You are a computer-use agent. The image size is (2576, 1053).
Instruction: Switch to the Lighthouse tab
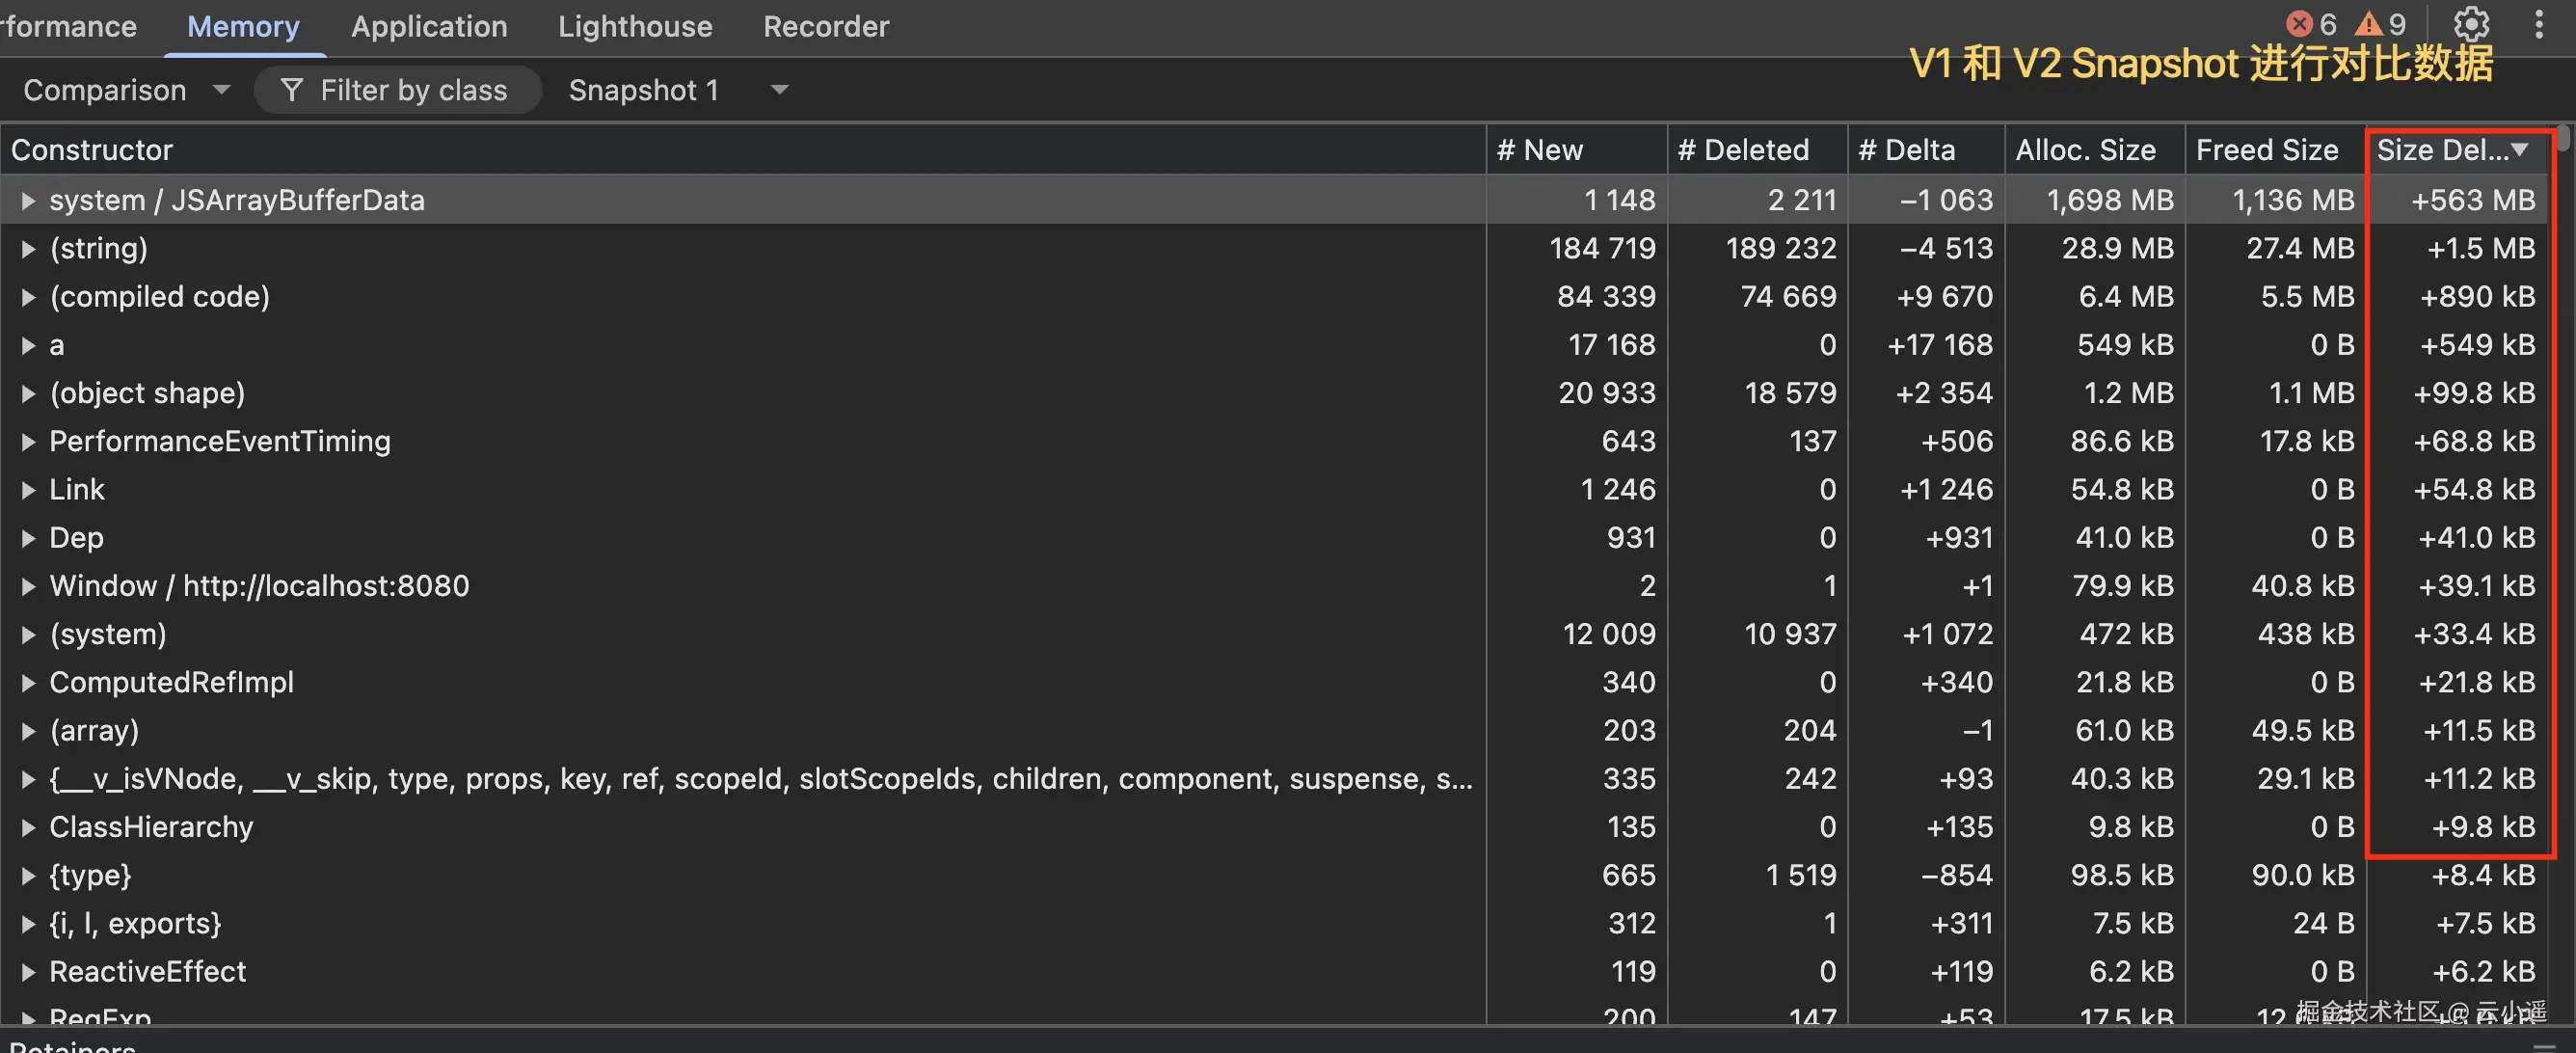point(635,26)
